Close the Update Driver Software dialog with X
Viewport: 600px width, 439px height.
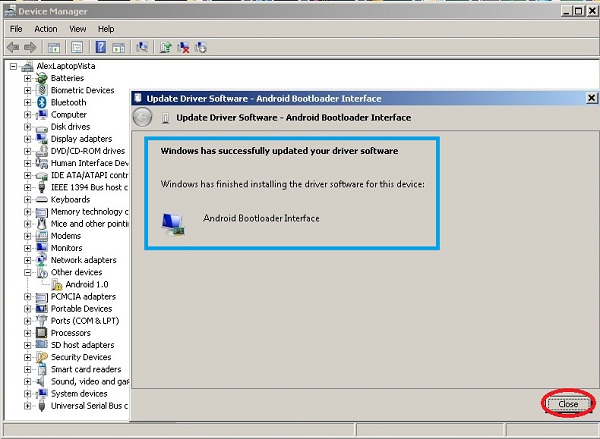[x=591, y=98]
